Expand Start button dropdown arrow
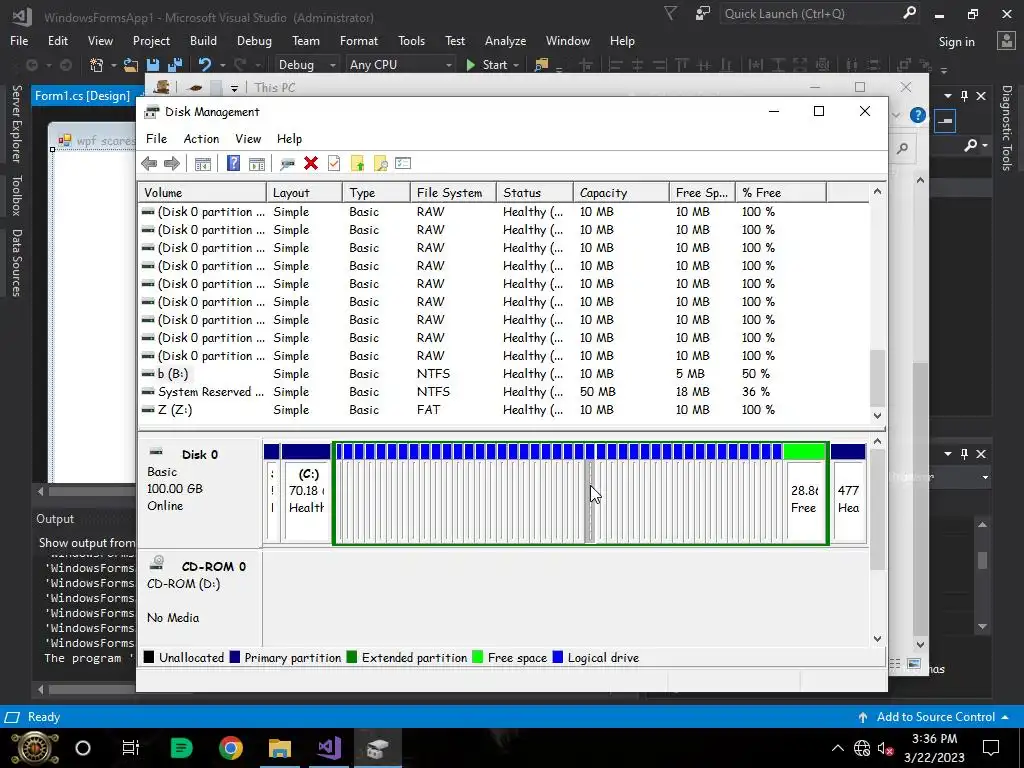This screenshot has width=1024, height=768. [x=516, y=65]
